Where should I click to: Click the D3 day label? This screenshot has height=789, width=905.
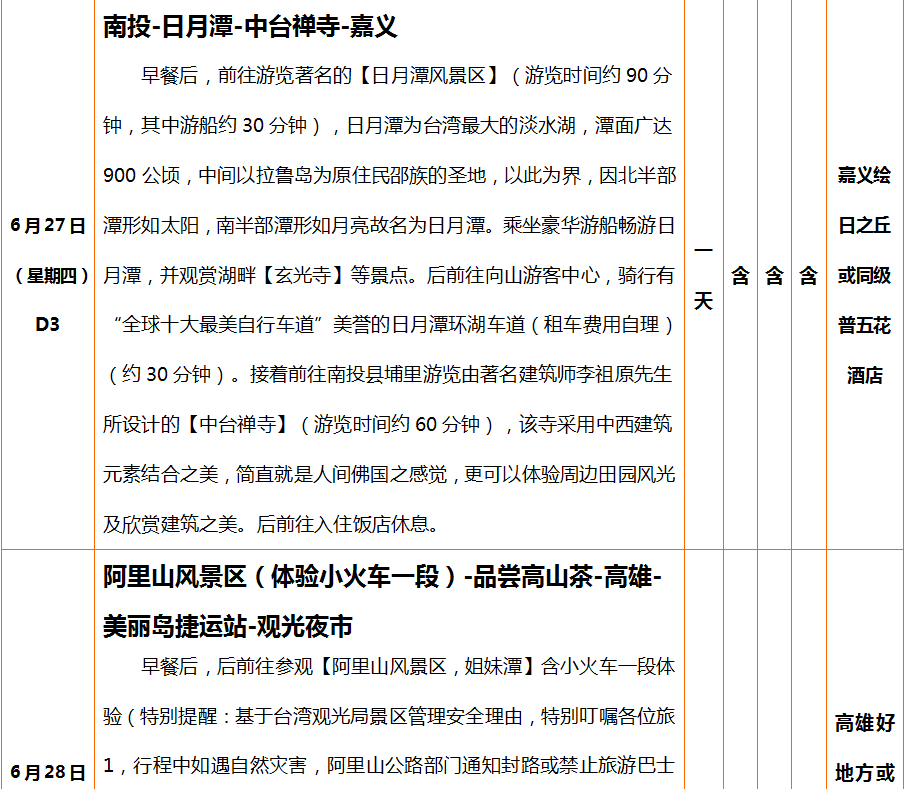point(48,325)
